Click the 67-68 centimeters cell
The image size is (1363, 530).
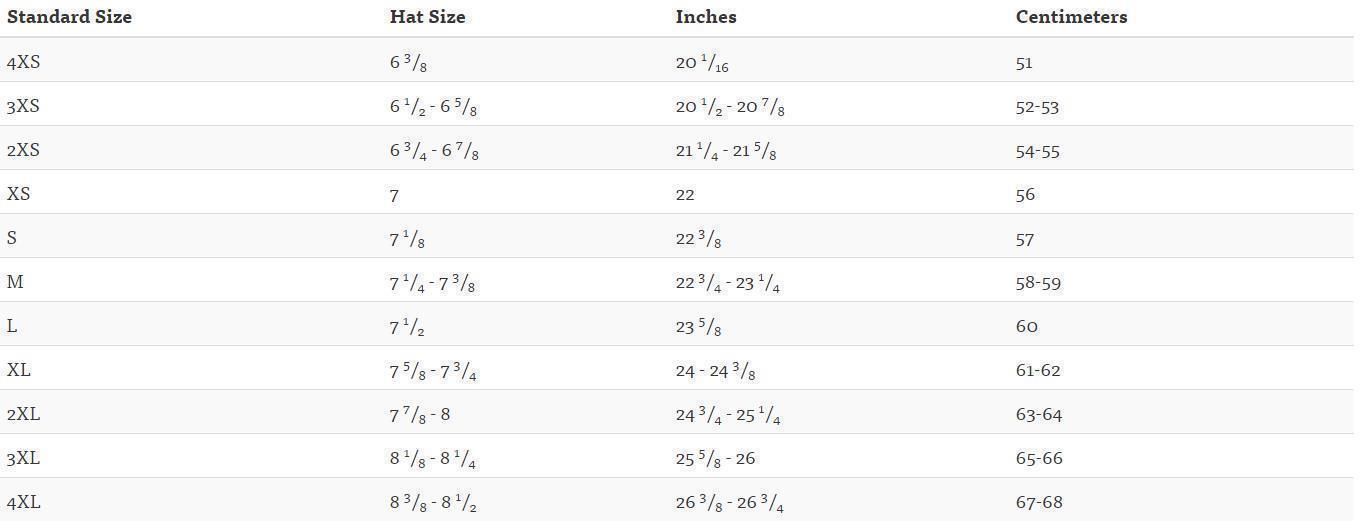(1039, 502)
